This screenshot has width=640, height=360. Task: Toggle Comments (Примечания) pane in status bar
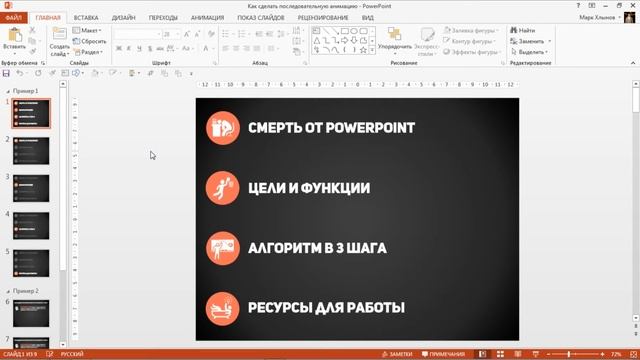pyautogui.click(x=443, y=354)
